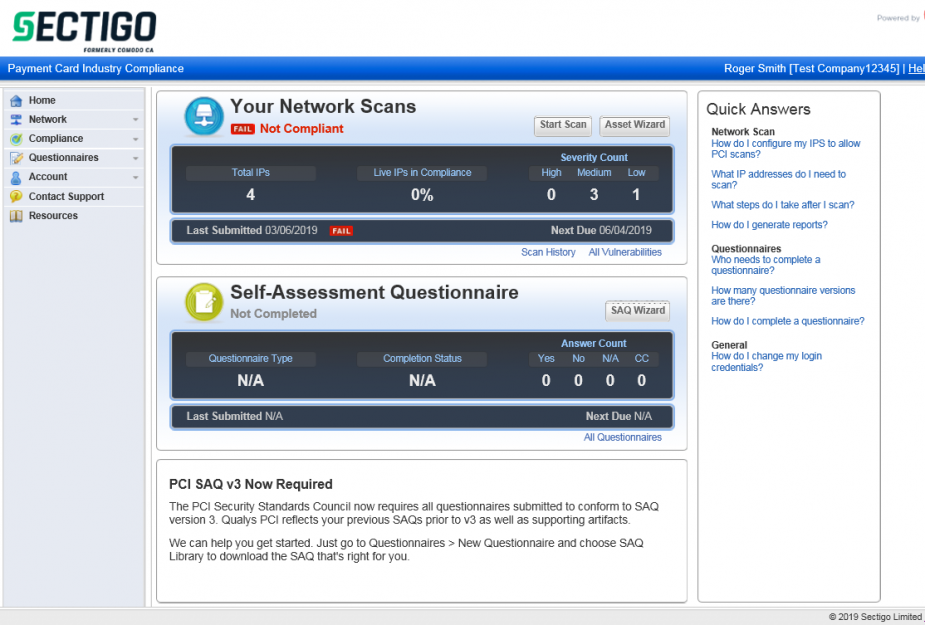The height and width of the screenshot is (625, 925).
Task: Open 'How do I complete a questionnaire?'
Action: (x=788, y=321)
